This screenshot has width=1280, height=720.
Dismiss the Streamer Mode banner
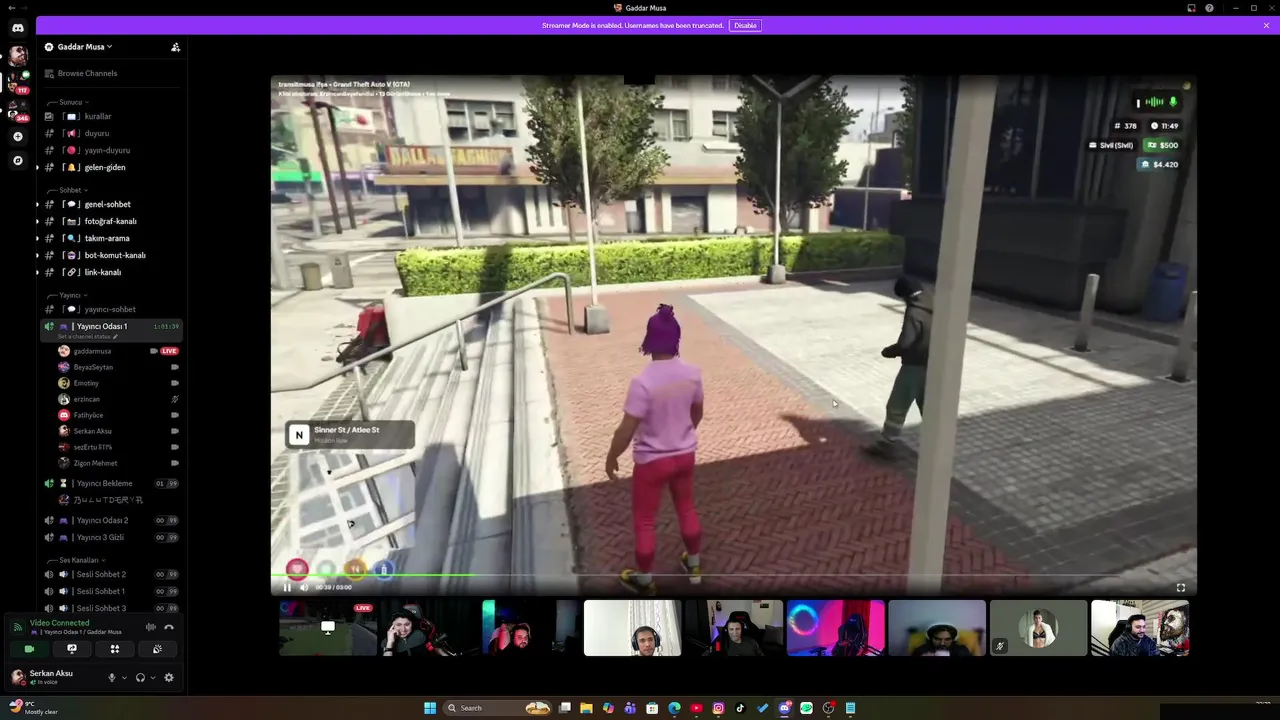pyautogui.click(x=1266, y=25)
